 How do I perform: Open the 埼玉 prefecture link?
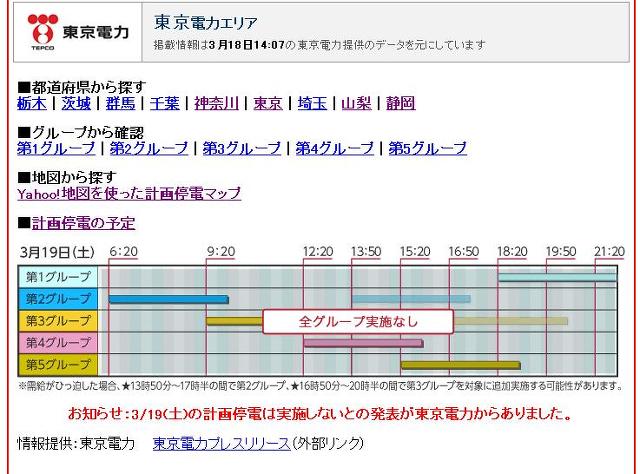click(312, 103)
